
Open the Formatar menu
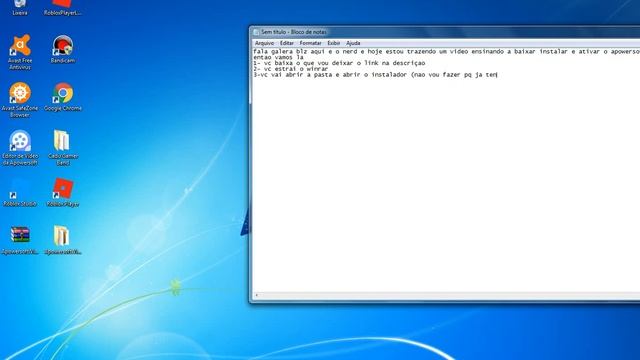[310, 43]
